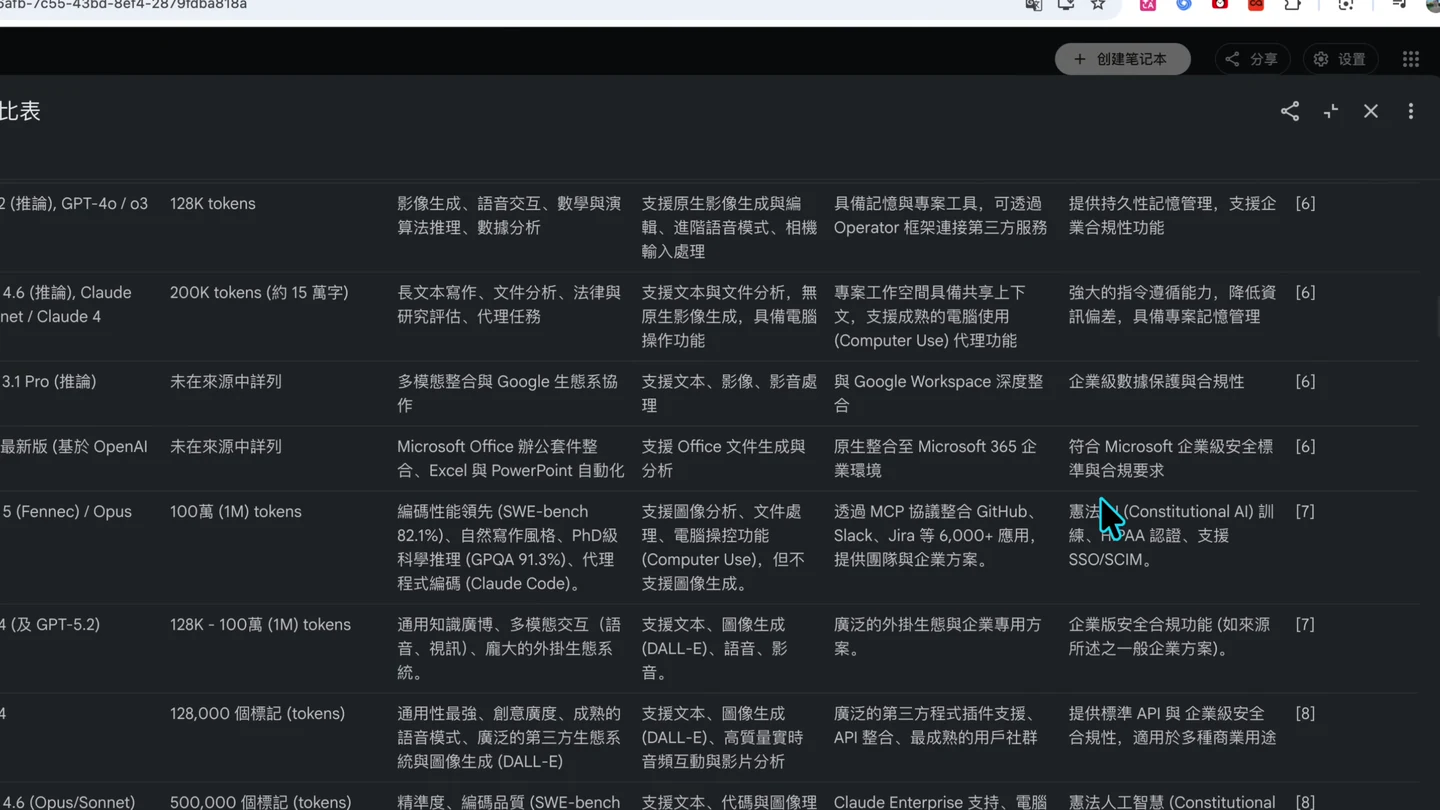Select the '500,000 個標記 (tokens)' cell
The image size is (1440, 810).
click(260, 802)
